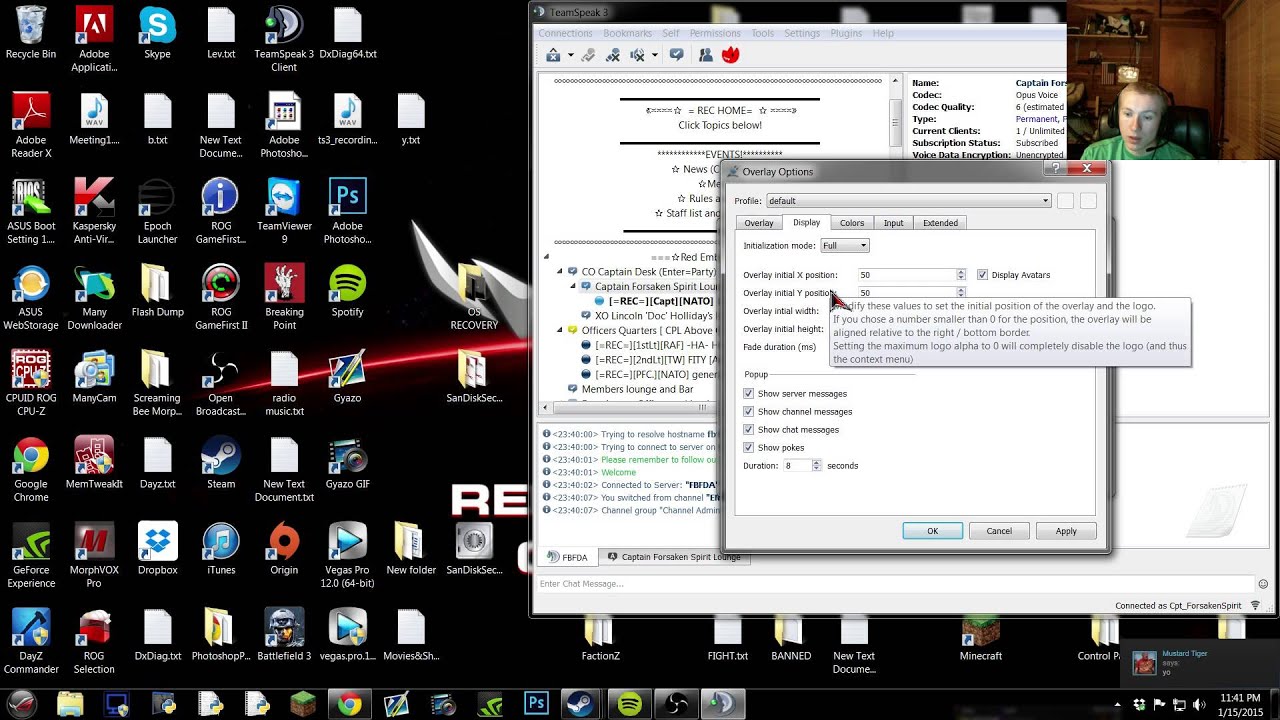
Task: Click the Connect toolbar icon in TeamSpeak
Action: pyautogui.click(x=553, y=55)
